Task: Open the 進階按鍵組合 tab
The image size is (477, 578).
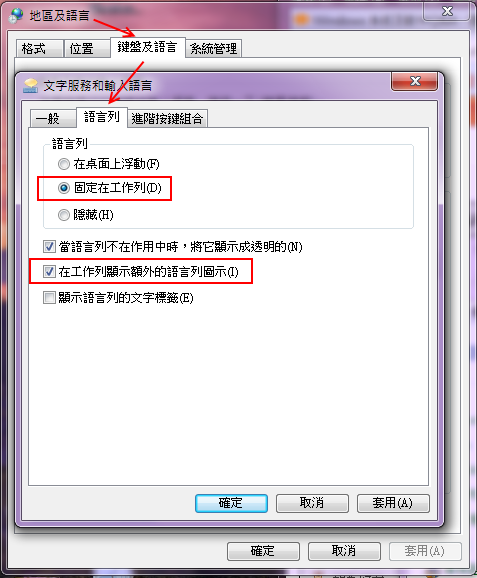Action: [167, 119]
